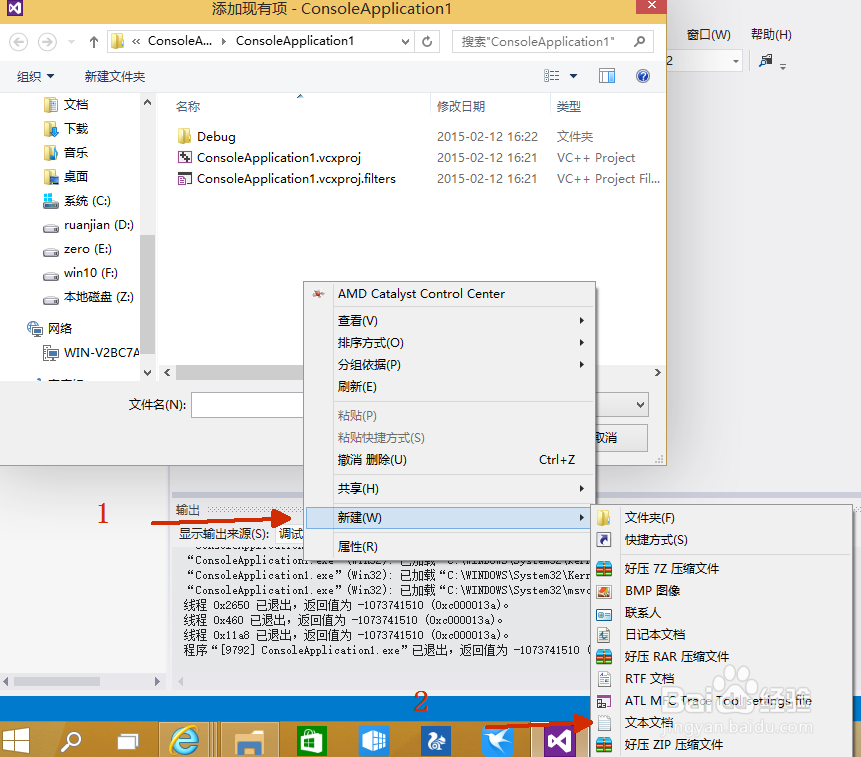Image resolution: width=861 pixels, height=757 pixels.
Task: Click the 新建文件夹 button
Action: pos(115,76)
